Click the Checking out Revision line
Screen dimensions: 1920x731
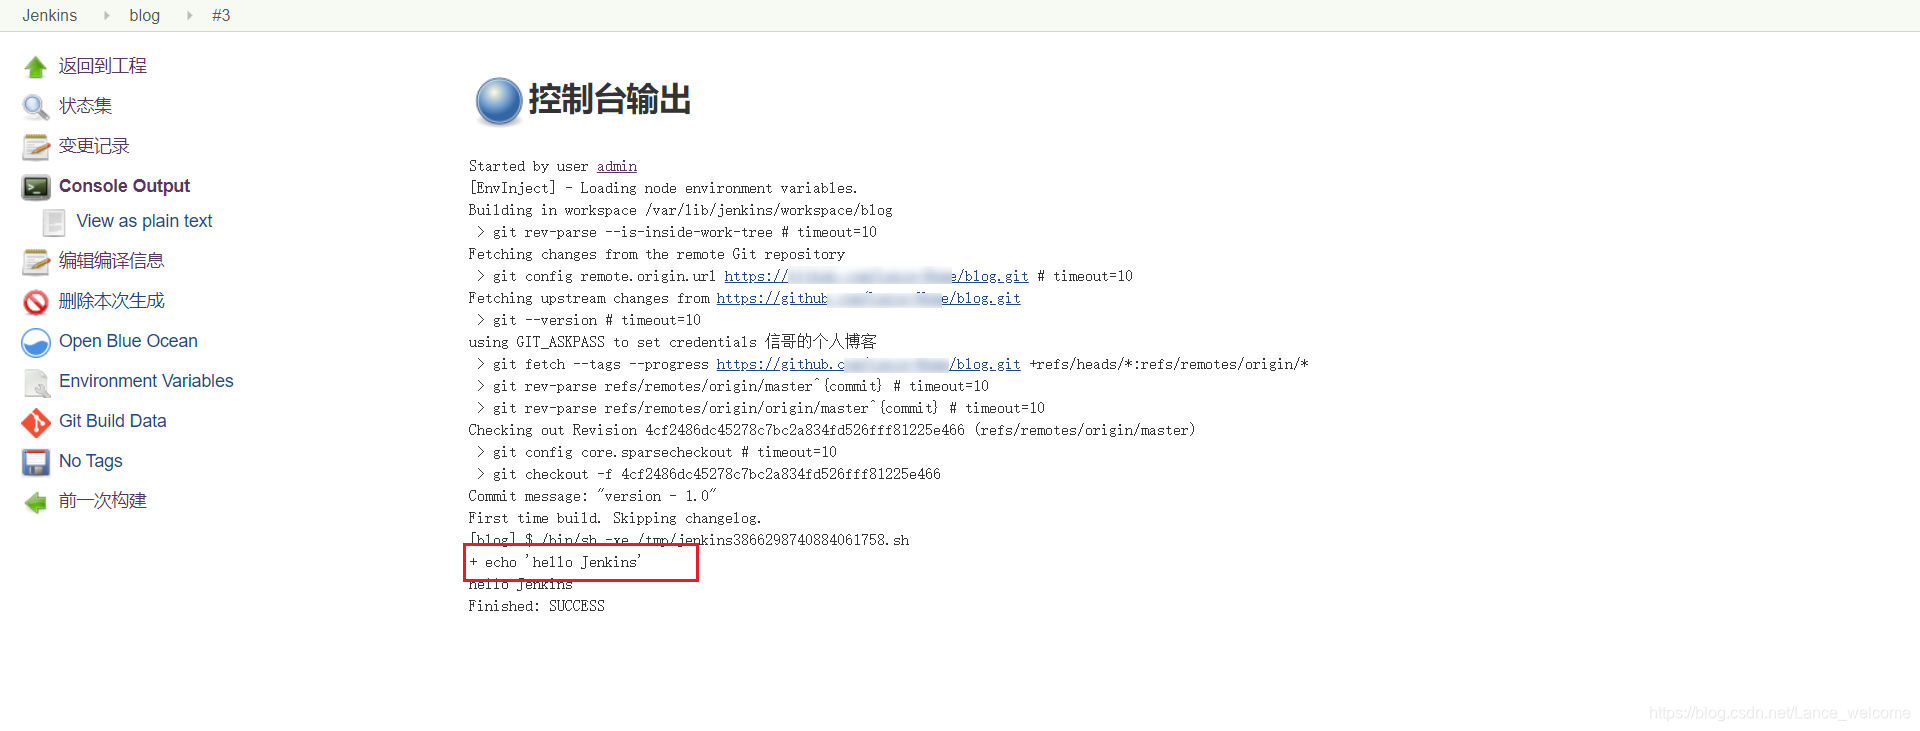tap(832, 430)
